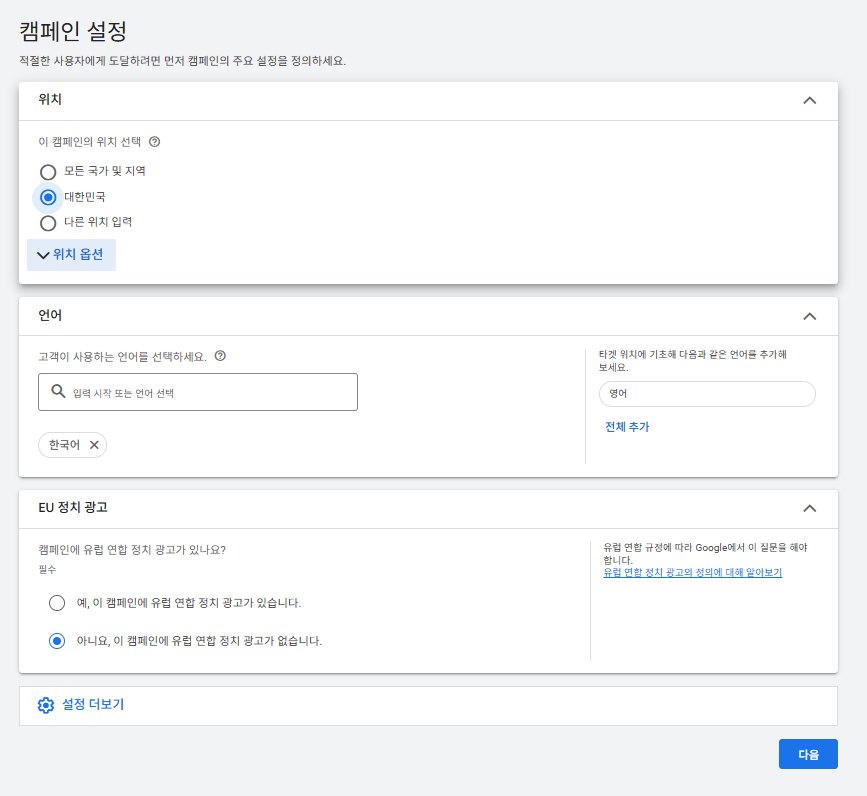Open EU political ads definition link
The width and height of the screenshot is (867, 796).
(692, 573)
